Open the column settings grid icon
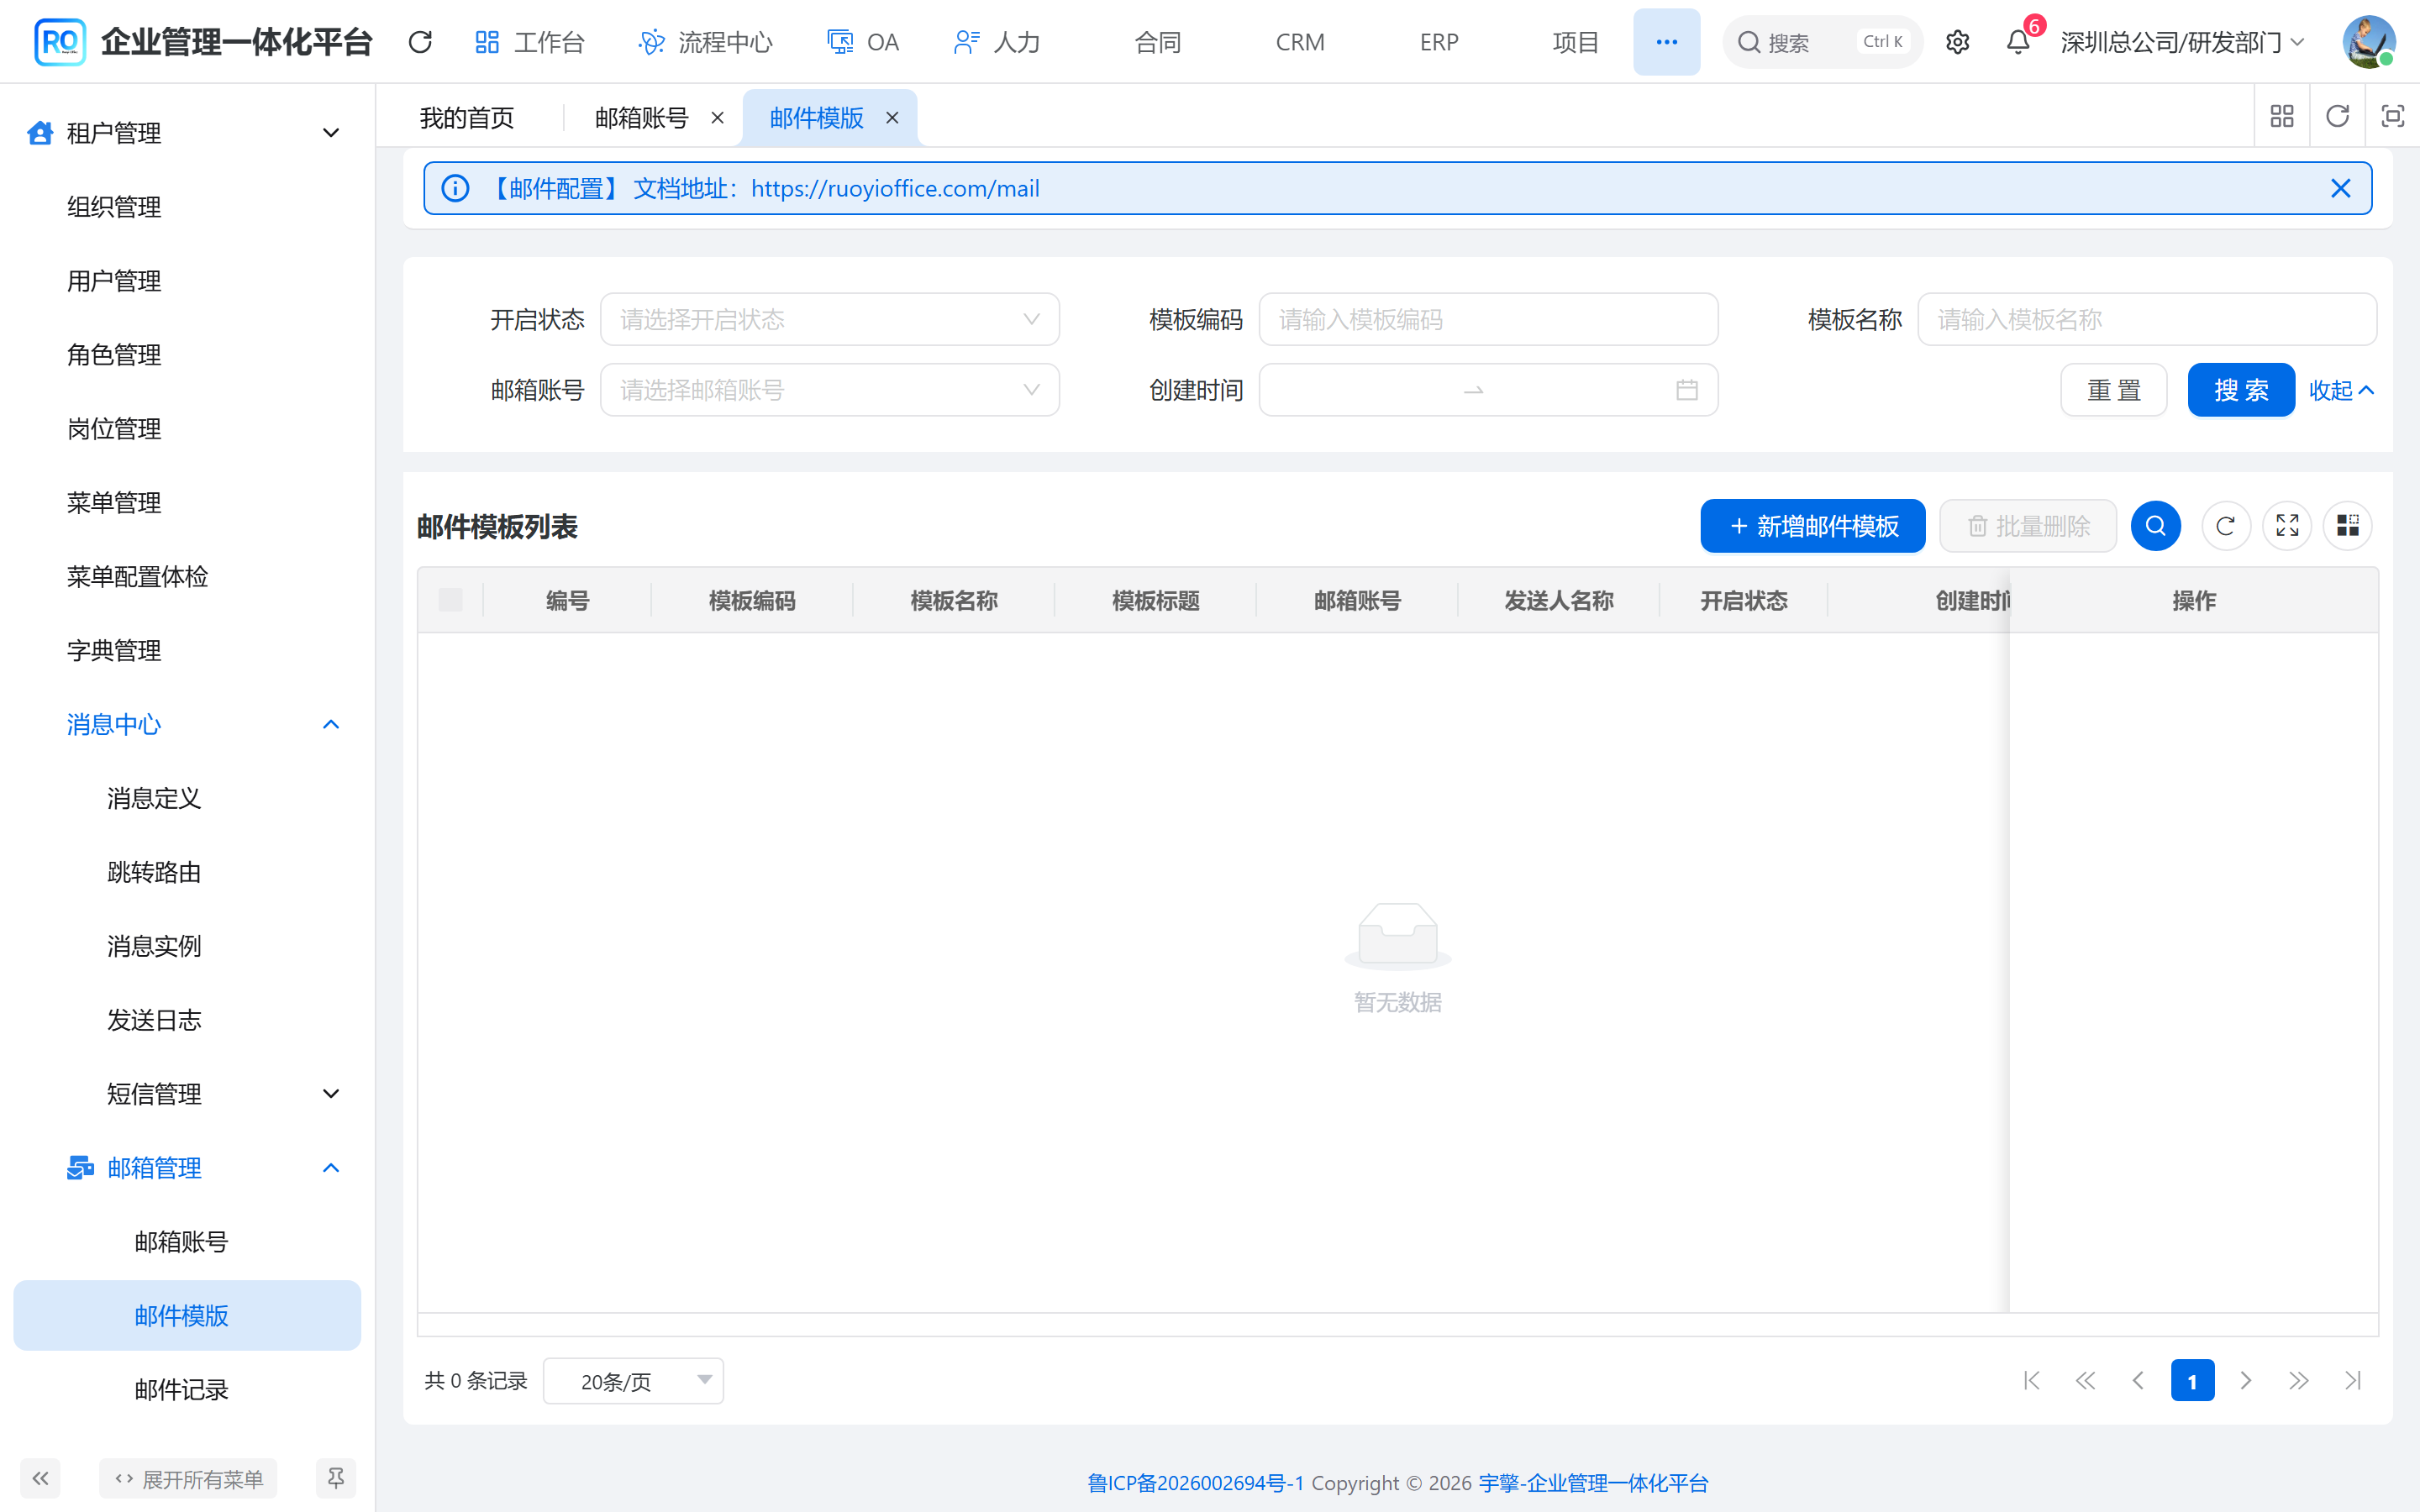This screenshot has height=1512, width=2420. tap(2348, 526)
